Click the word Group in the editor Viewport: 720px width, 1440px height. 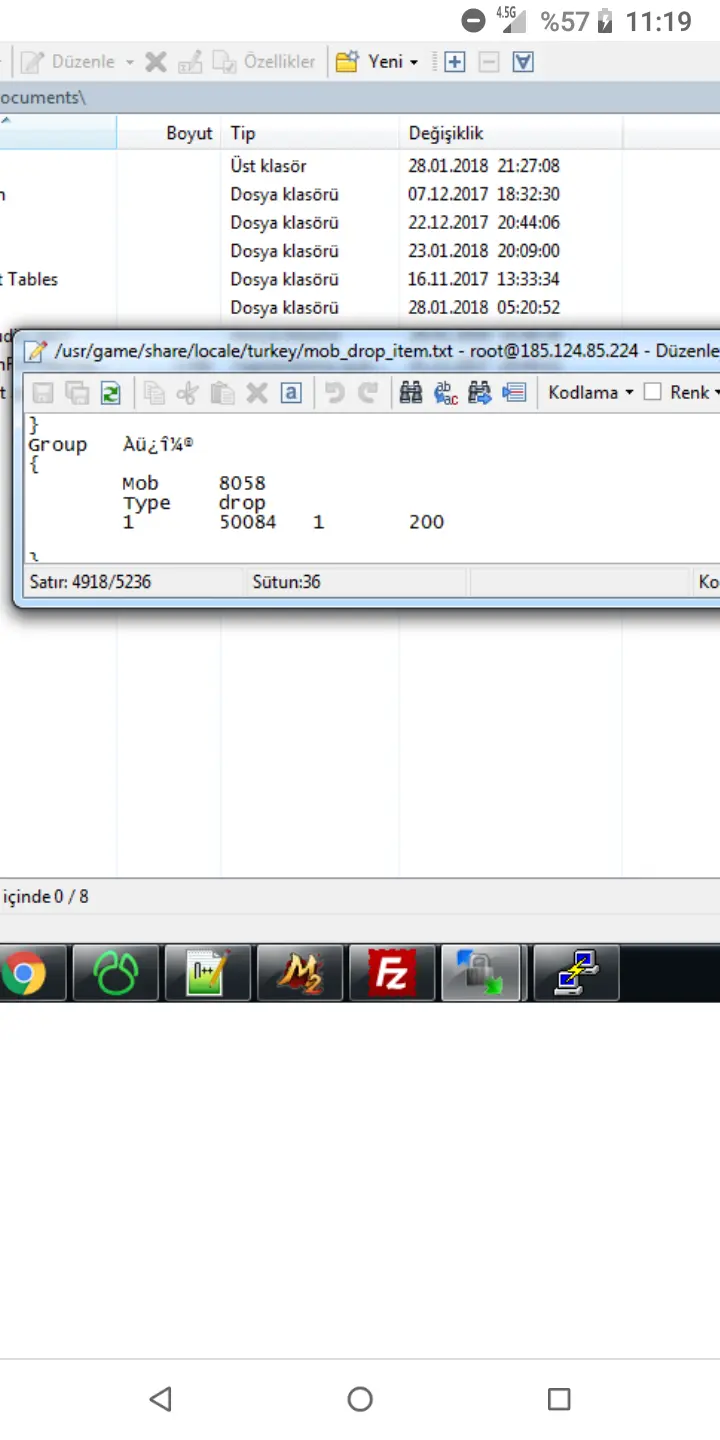57,445
